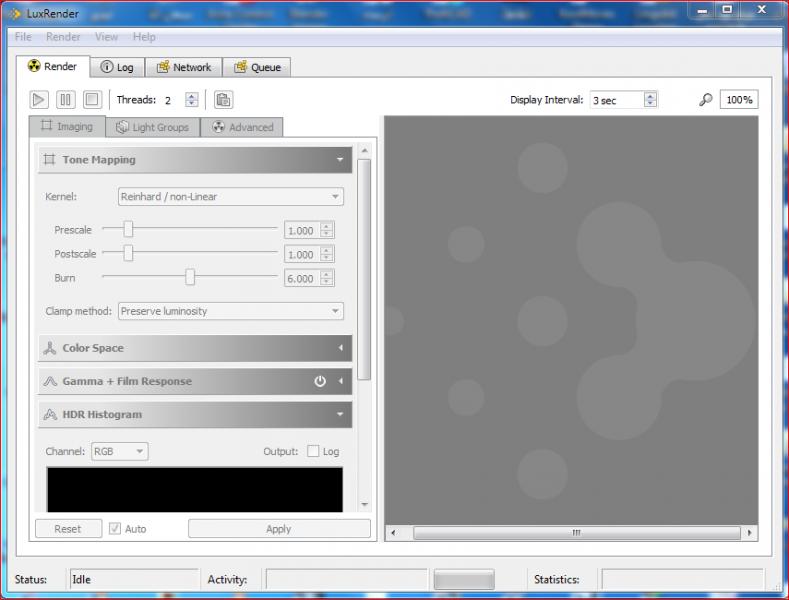Click the Reset button
Screen dimensions: 789x600
pyautogui.click(x=68, y=529)
